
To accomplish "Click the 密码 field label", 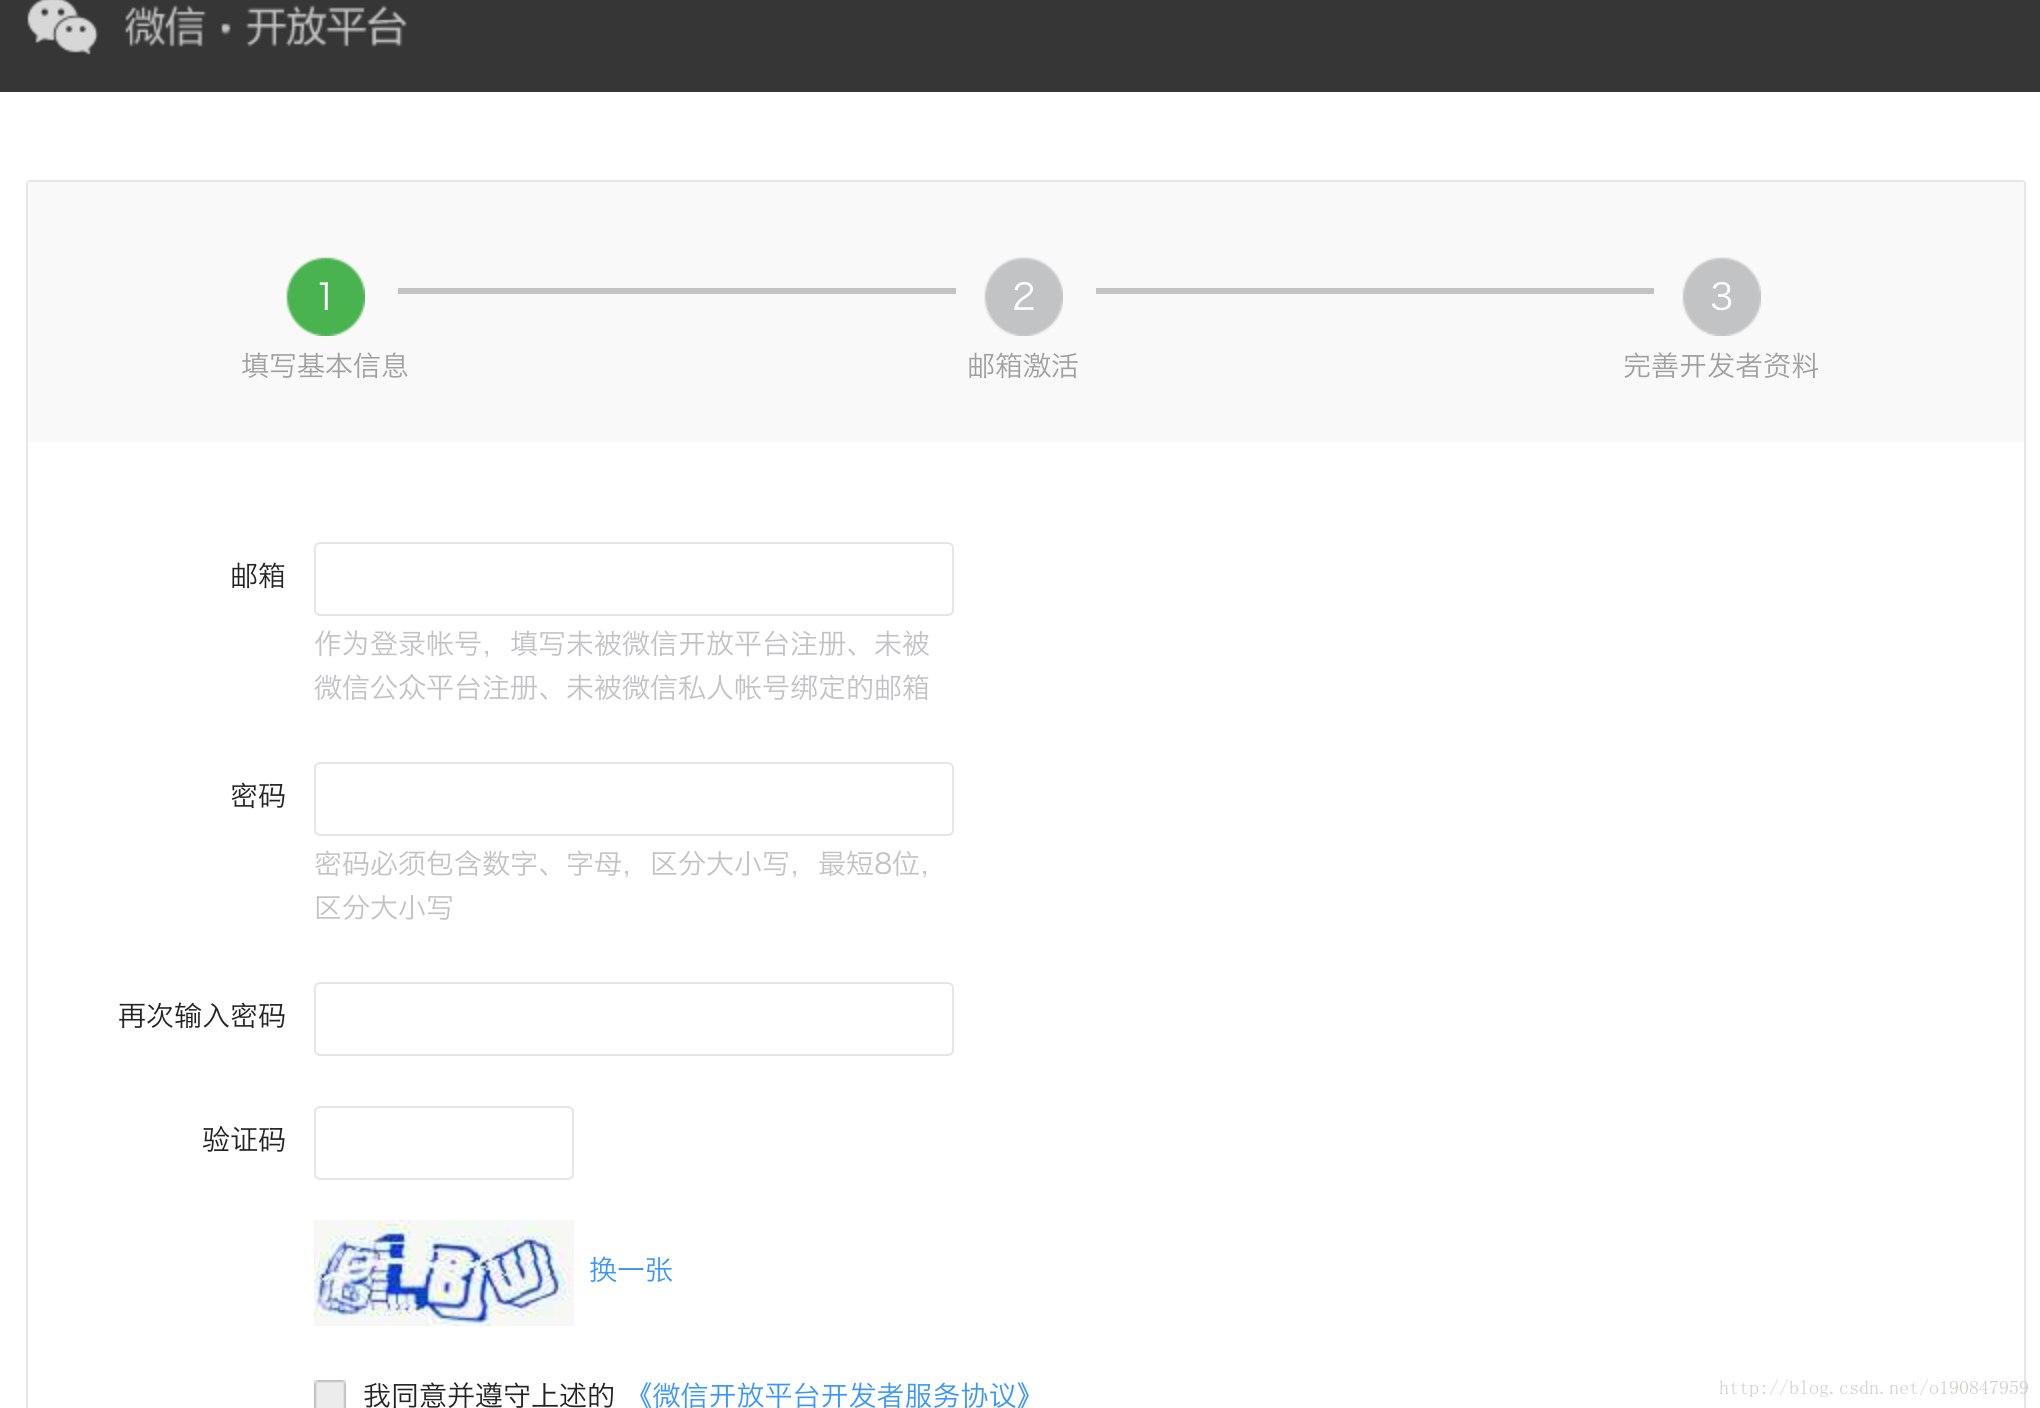I will coord(258,796).
